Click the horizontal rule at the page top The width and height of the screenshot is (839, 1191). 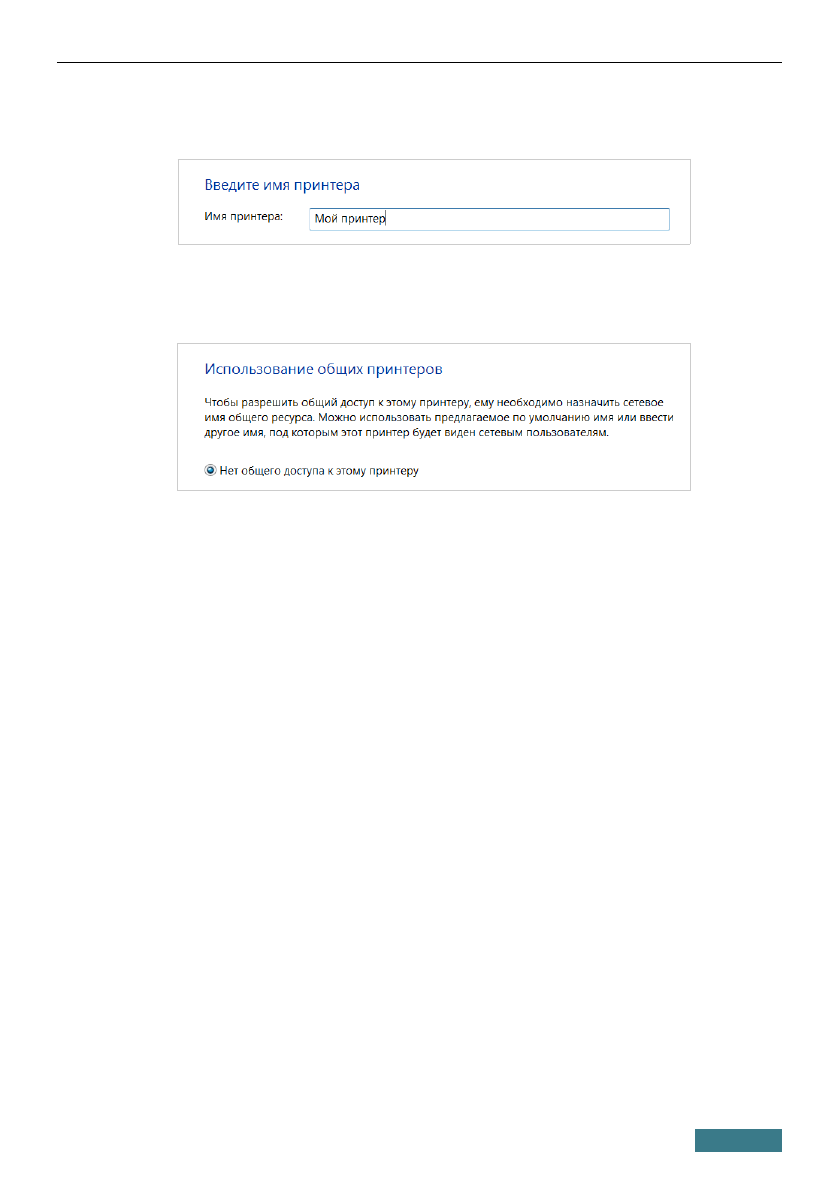[419, 60]
